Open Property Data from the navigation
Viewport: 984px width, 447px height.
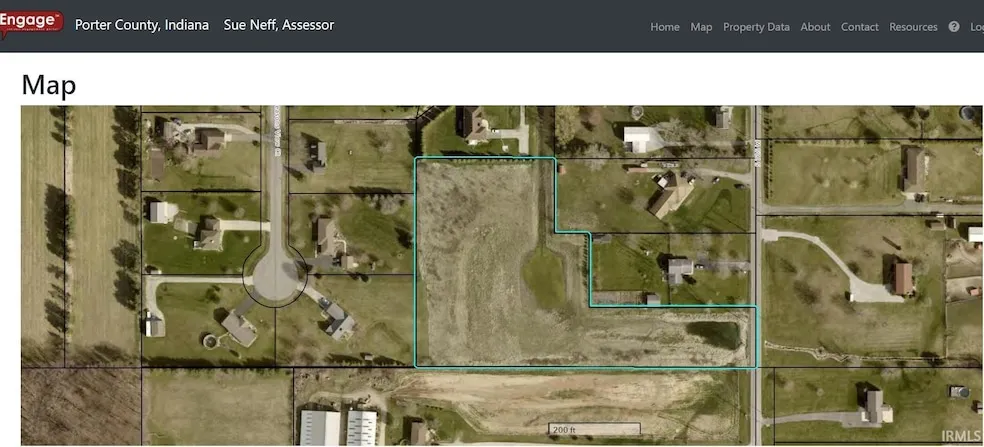[x=756, y=27]
